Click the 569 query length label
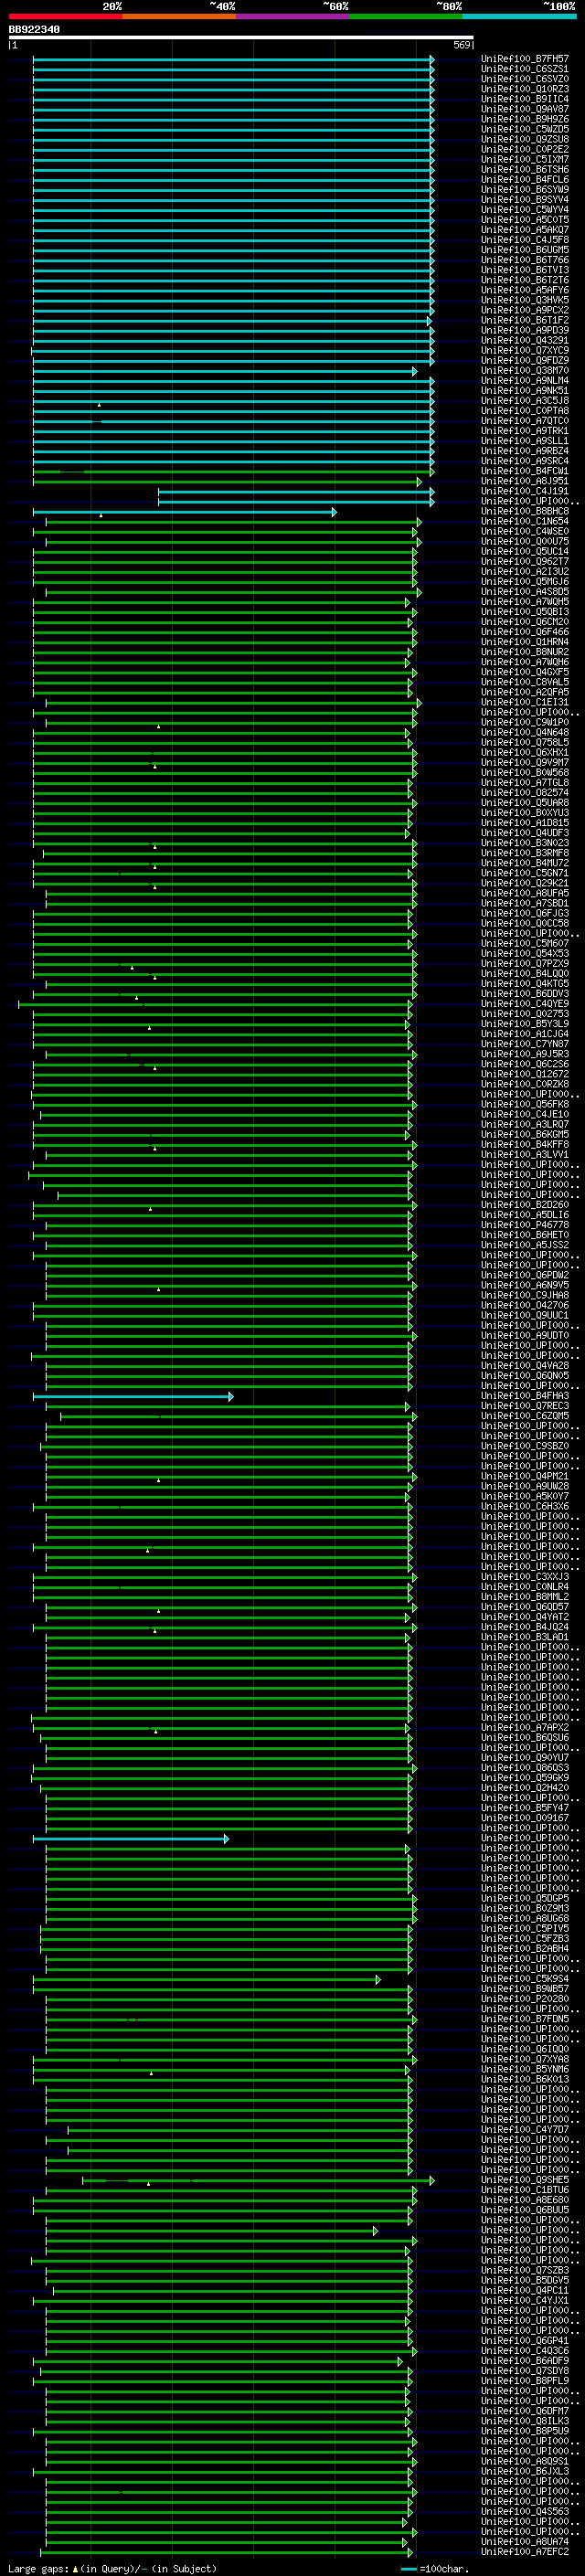The width and height of the screenshot is (585, 2576). pos(462,45)
